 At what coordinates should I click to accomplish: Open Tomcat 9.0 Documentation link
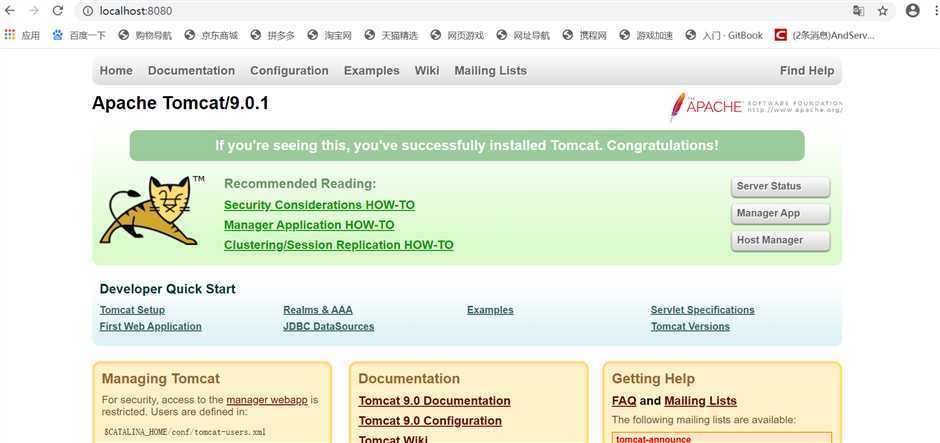point(435,401)
